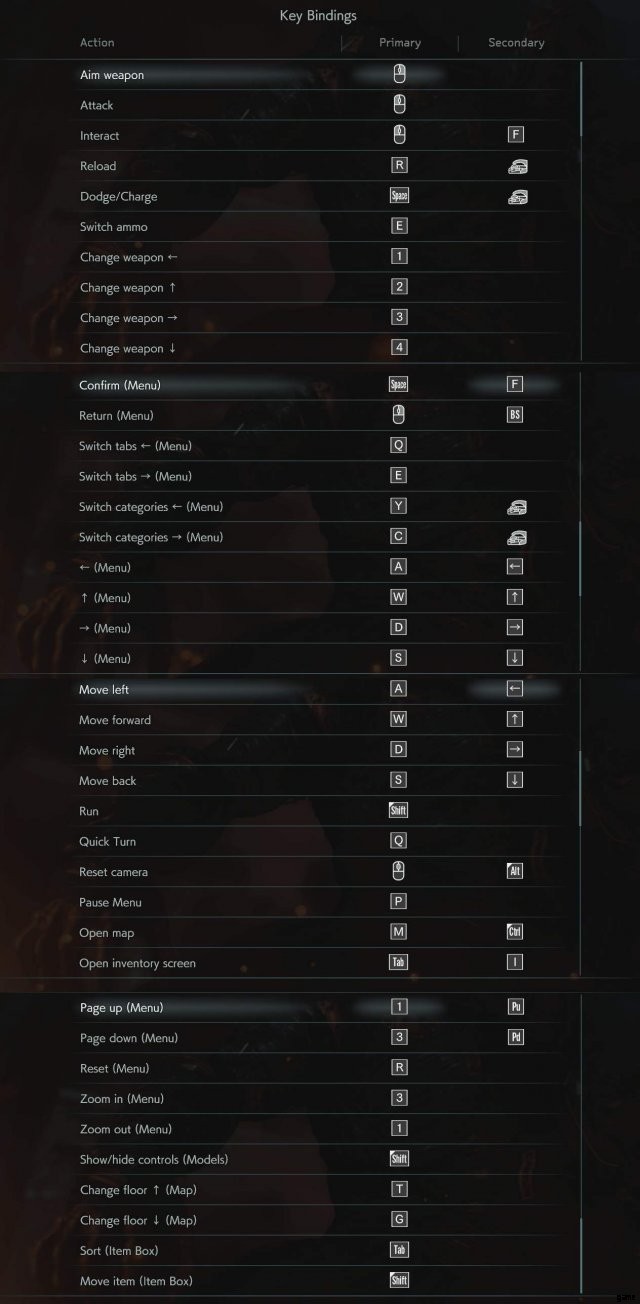Click the Secondary column header
Image resolution: width=640 pixels, height=1304 pixels.
(x=516, y=43)
